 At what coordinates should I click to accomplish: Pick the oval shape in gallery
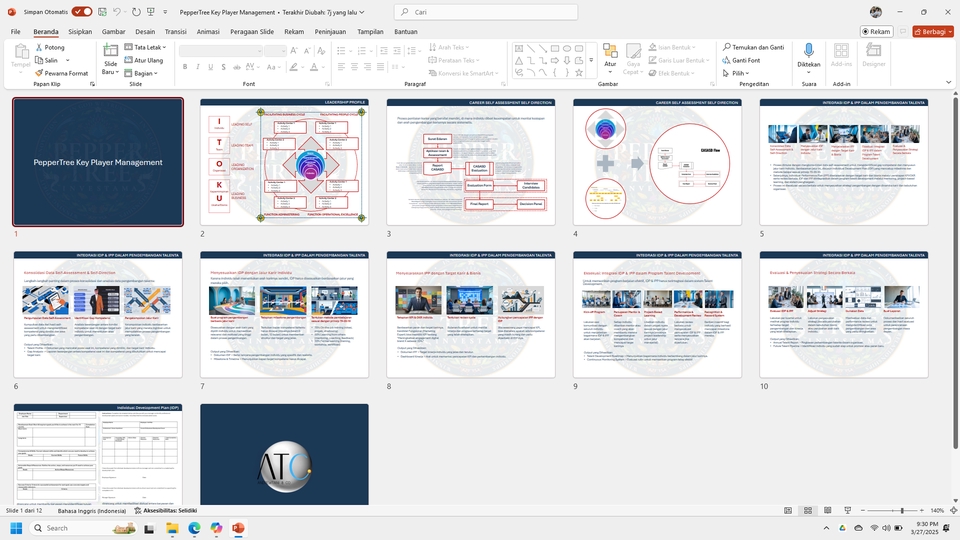[567, 48]
